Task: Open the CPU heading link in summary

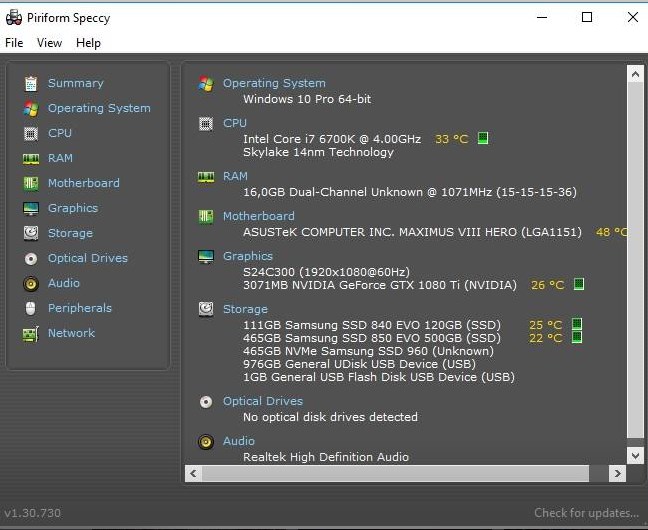Action: pyautogui.click(x=235, y=123)
